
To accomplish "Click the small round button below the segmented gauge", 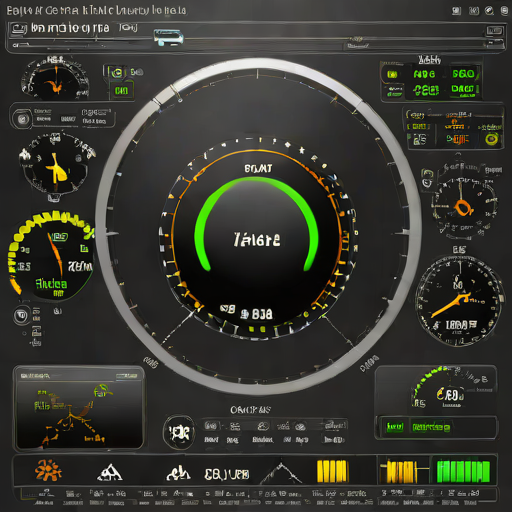I will click(x=21, y=315).
